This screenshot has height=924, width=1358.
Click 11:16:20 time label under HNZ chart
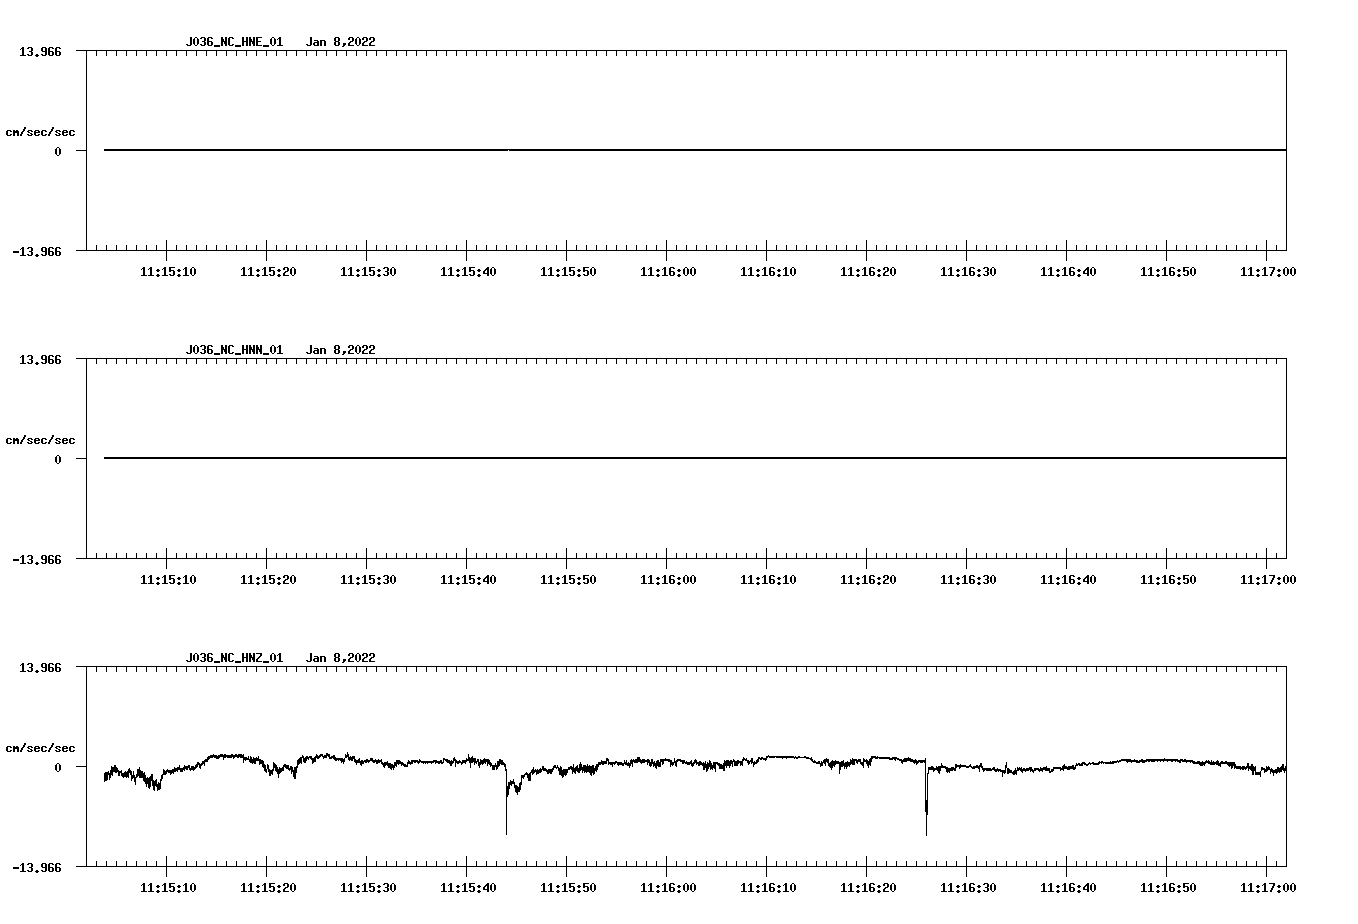point(868,888)
